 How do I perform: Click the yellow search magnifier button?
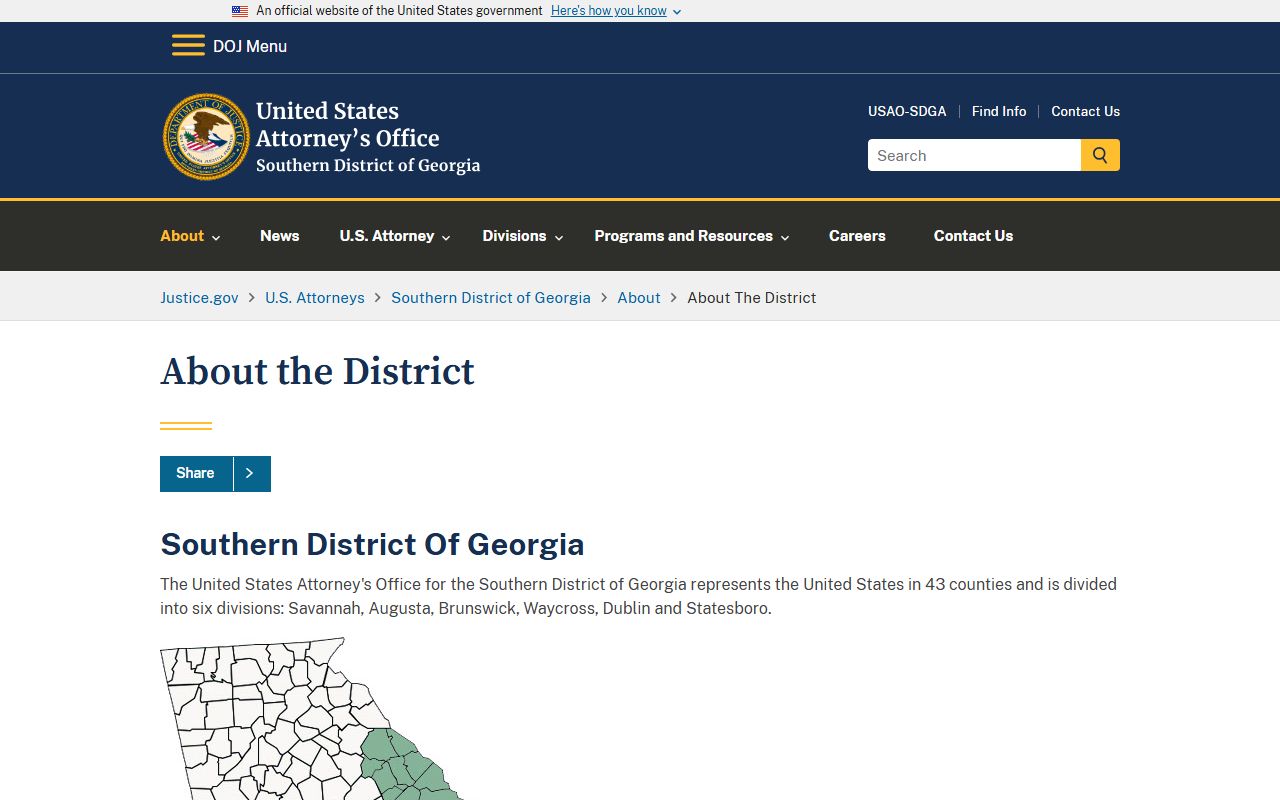point(1100,155)
